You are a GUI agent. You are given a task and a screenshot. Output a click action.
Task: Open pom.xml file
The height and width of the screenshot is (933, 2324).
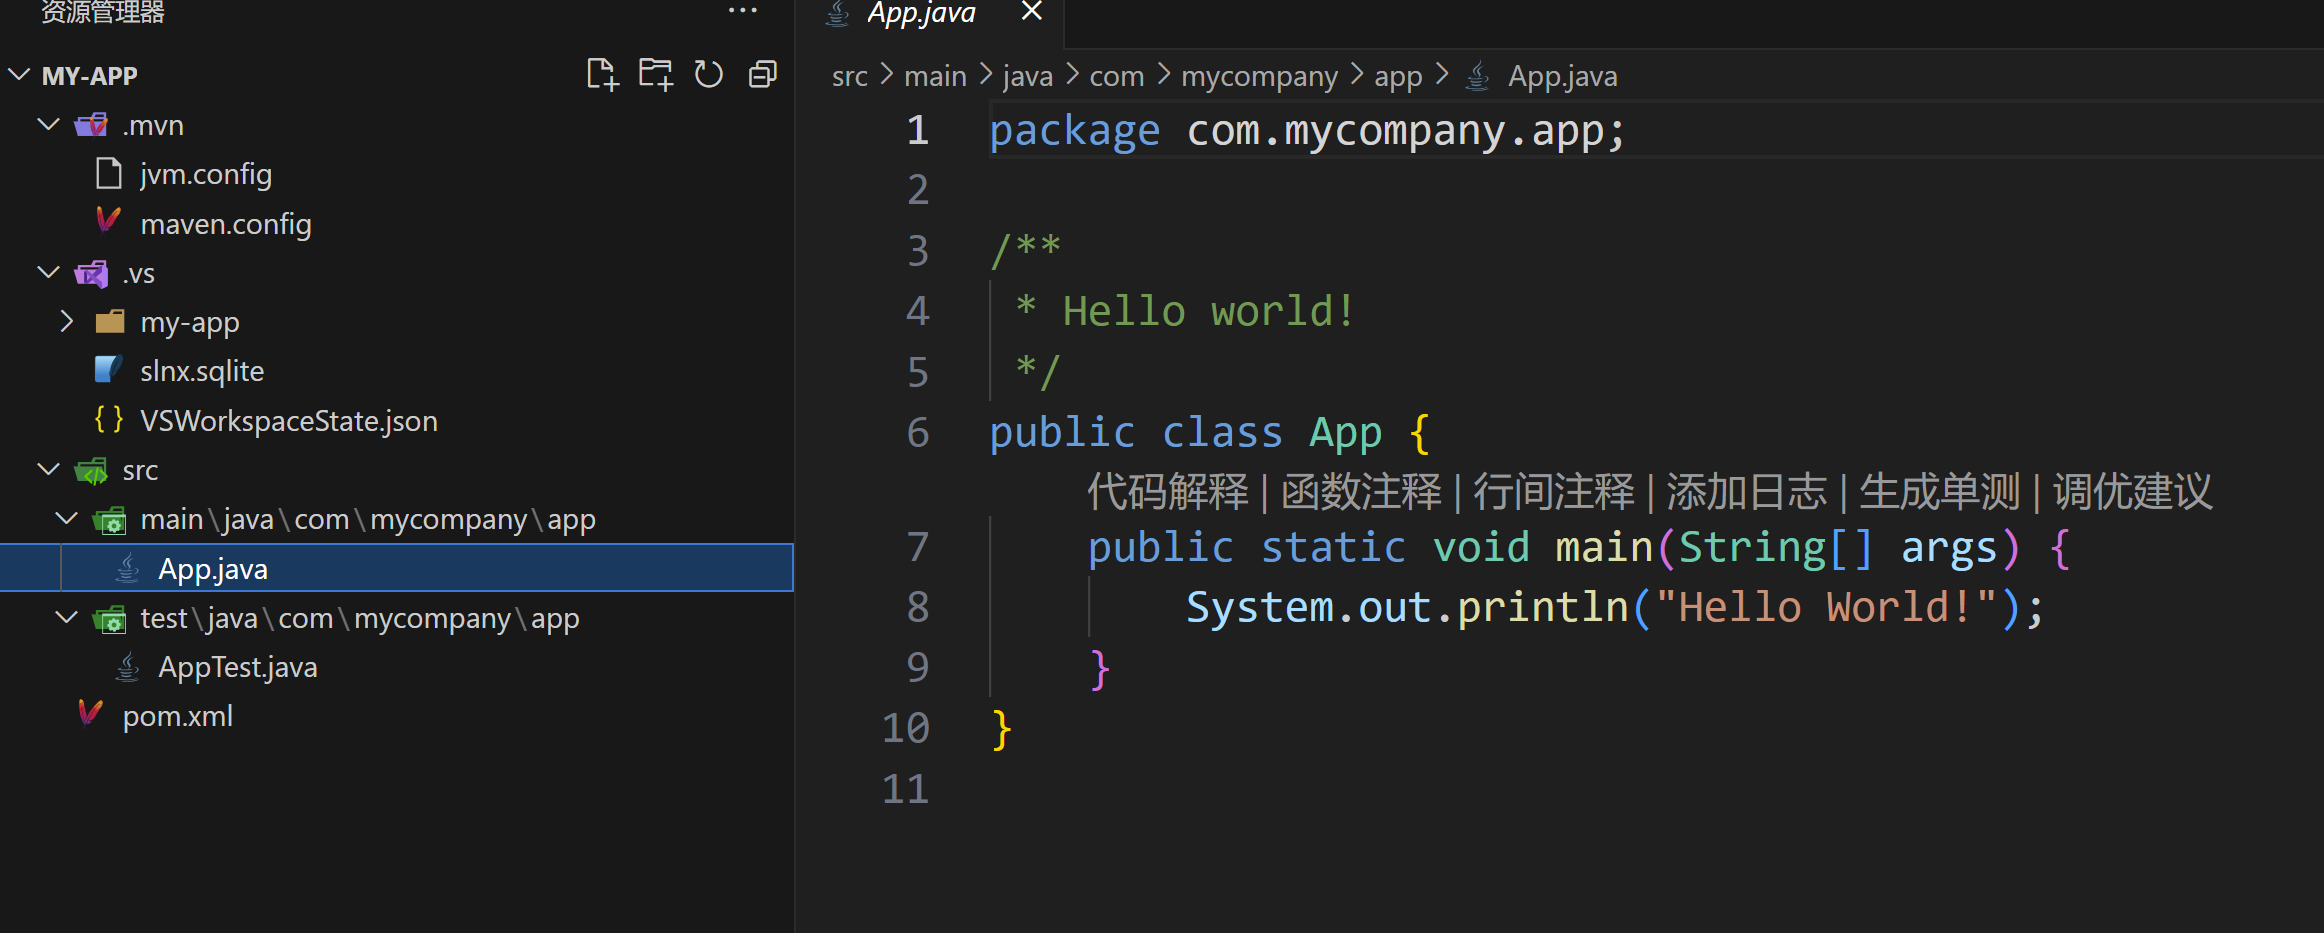click(x=178, y=716)
